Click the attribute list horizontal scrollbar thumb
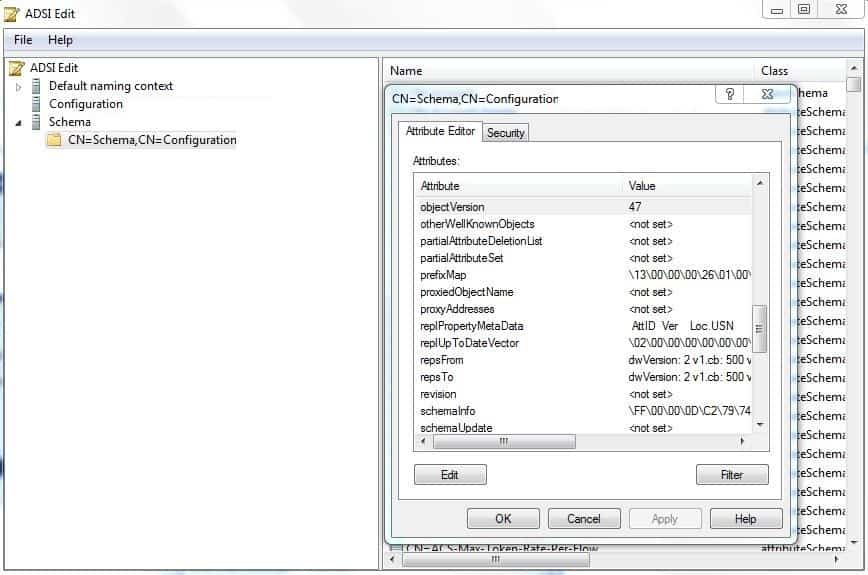 coord(504,442)
